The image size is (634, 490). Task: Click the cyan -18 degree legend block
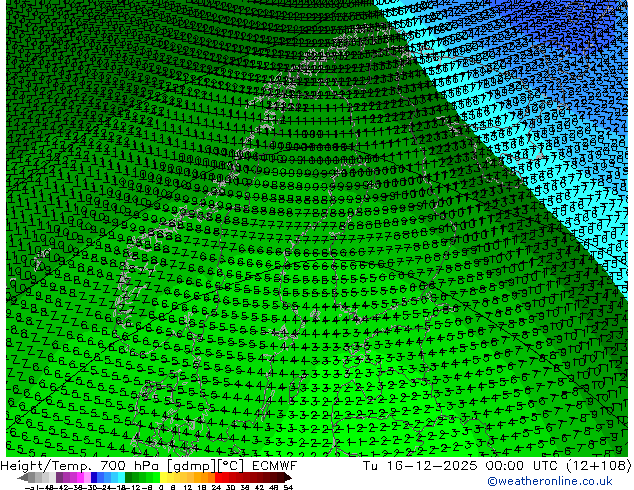coord(121,477)
